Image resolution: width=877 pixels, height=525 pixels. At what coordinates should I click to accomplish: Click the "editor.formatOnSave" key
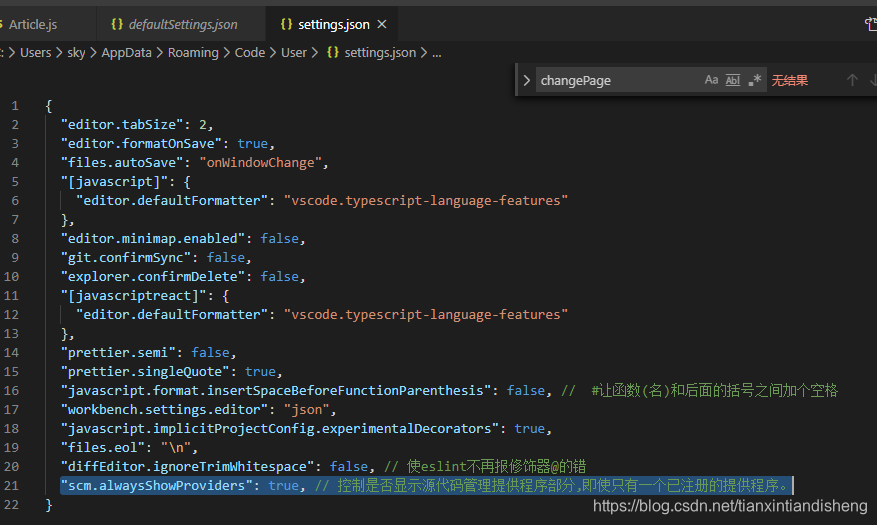[141, 144]
